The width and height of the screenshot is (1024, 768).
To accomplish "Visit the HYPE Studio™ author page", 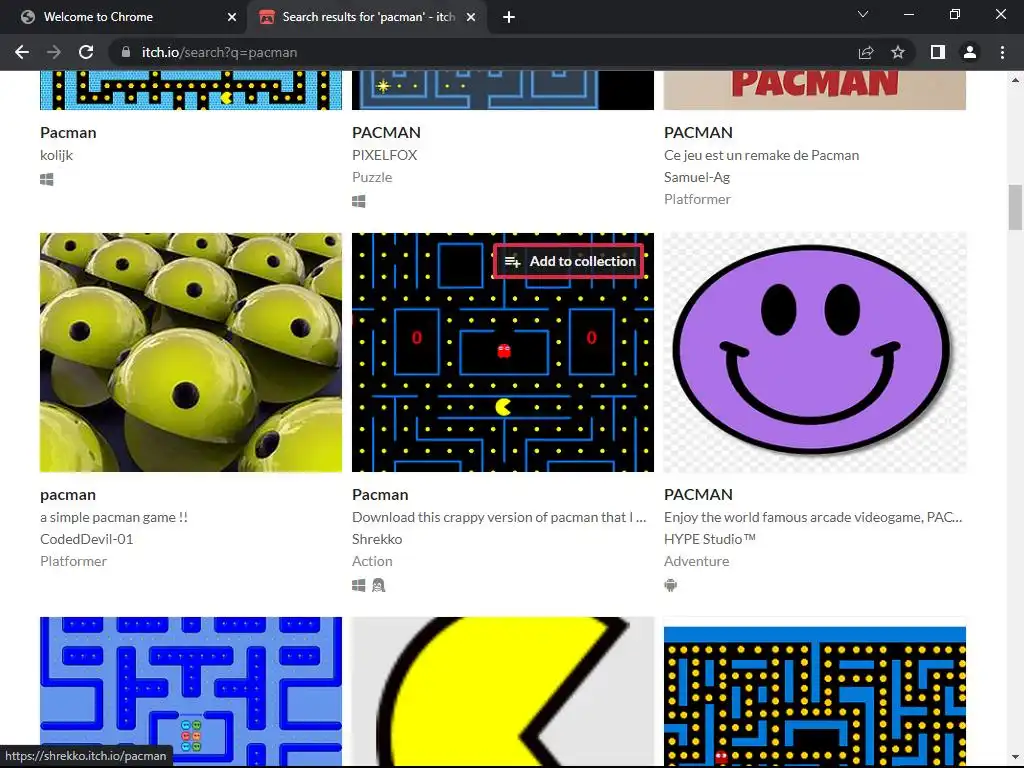I will tap(710, 539).
